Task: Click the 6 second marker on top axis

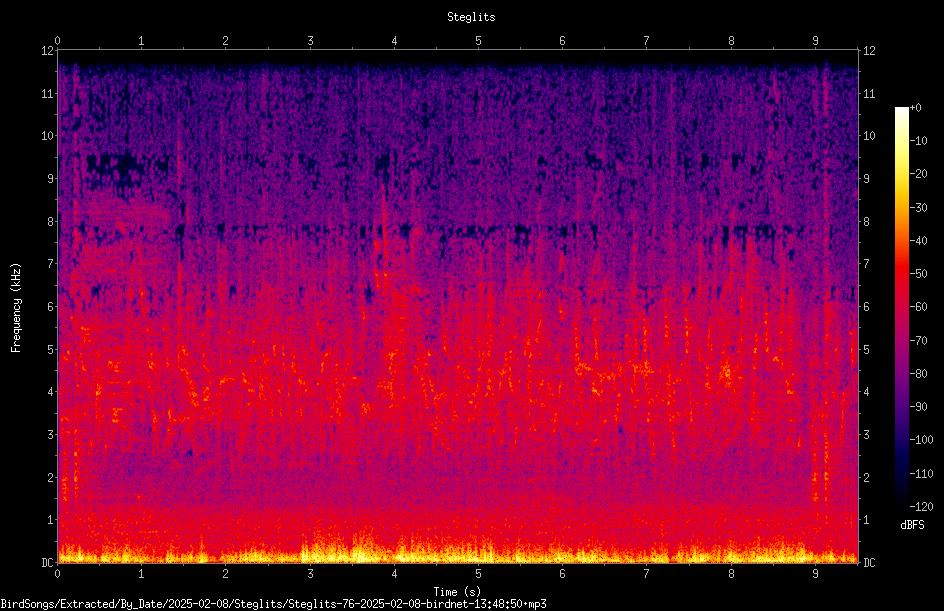Action: (562, 41)
